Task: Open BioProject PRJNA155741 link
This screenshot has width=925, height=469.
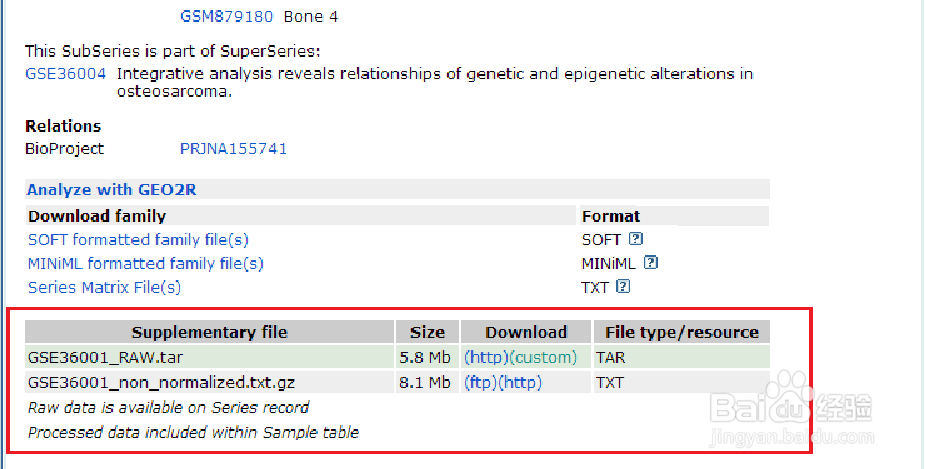Action: (x=233, y=148)
